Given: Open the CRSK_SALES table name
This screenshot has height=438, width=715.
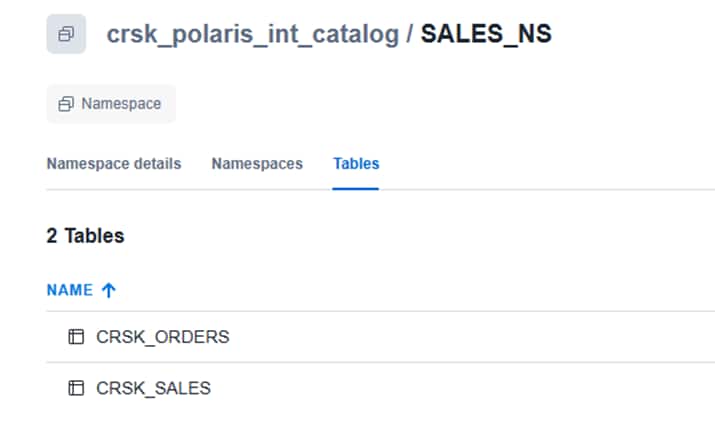Looking at the screenshot, I should point(154,388).
